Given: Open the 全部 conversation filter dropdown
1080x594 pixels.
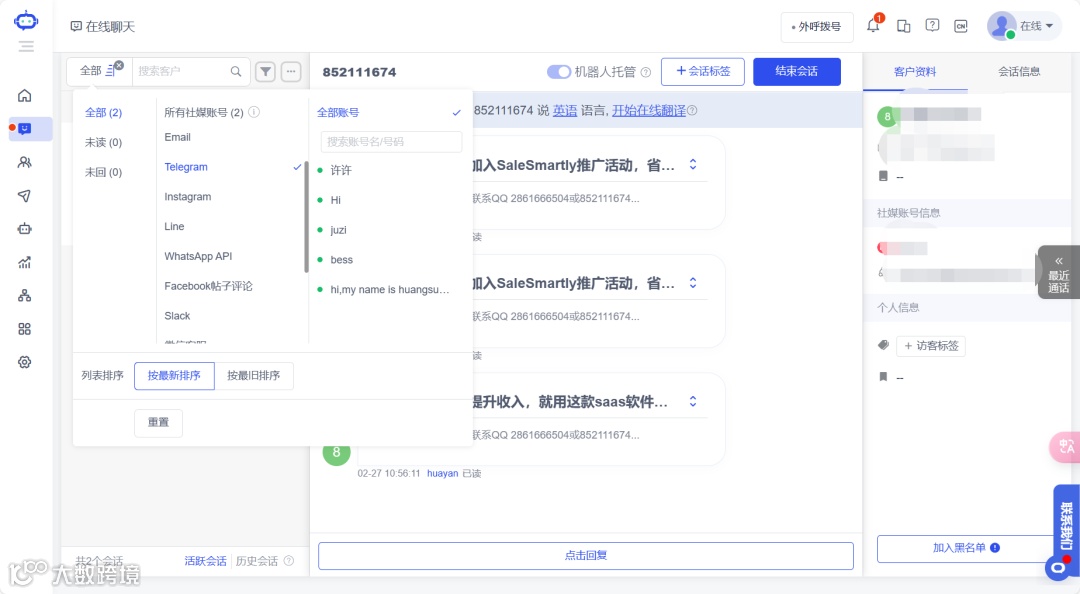Looking at the screenshot, I should point(98,70).
